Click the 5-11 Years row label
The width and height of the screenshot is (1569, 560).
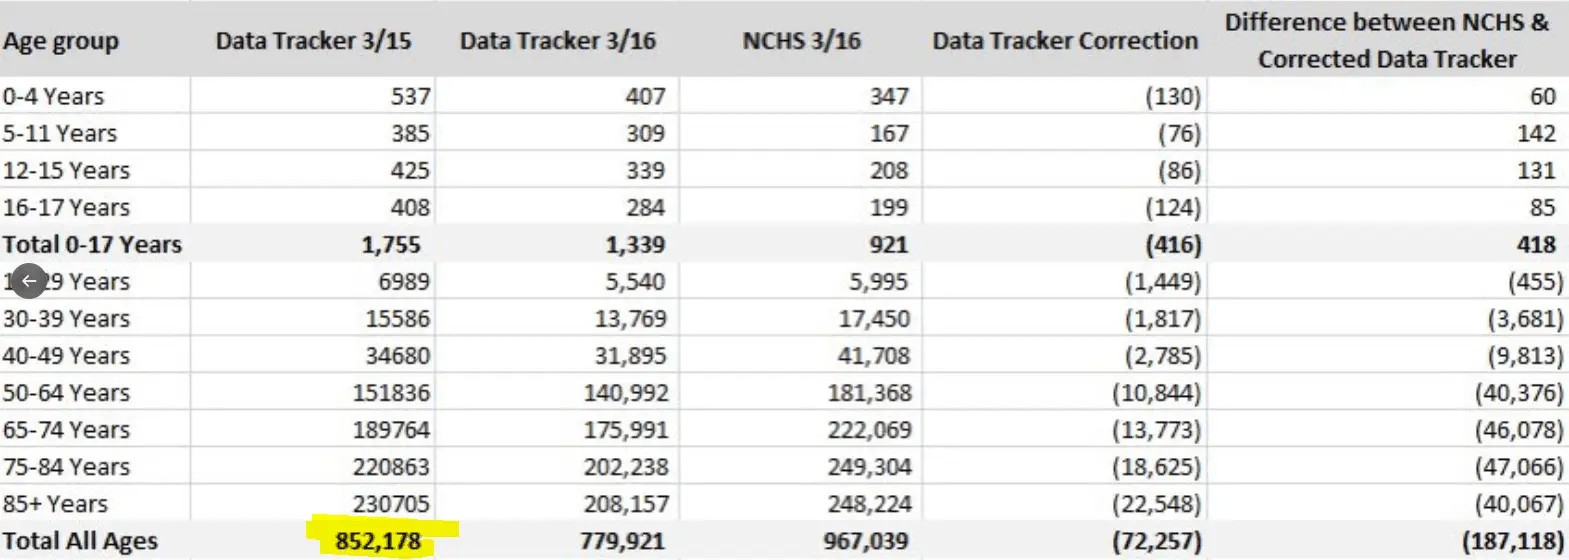coord(59,133)
